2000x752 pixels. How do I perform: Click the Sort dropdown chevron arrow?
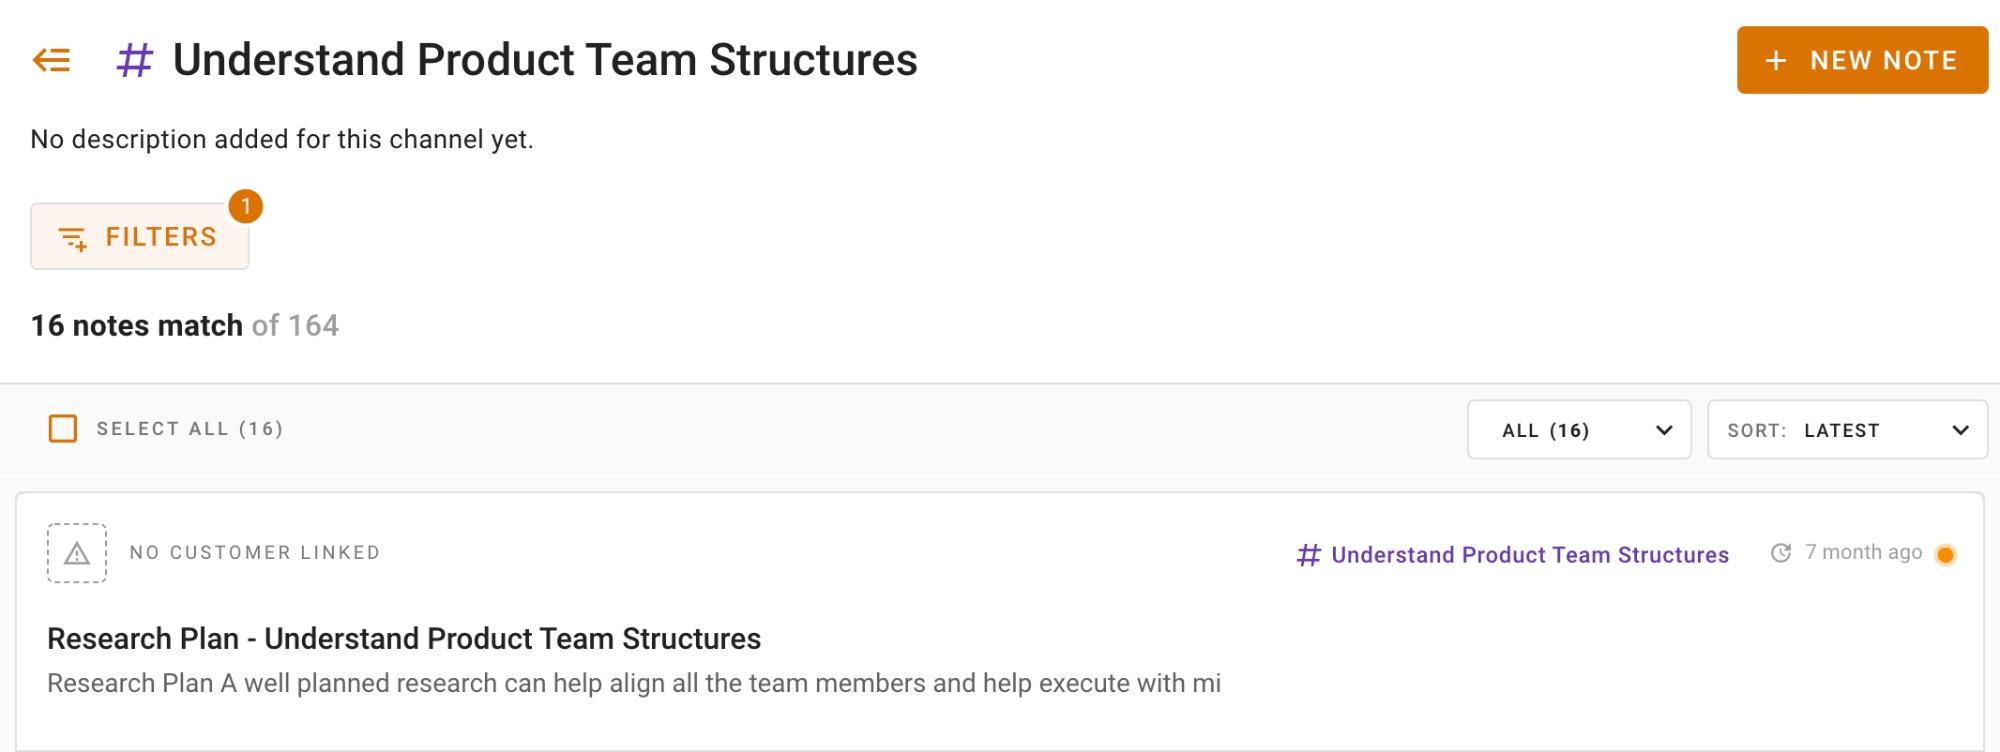pos(1960,430)
